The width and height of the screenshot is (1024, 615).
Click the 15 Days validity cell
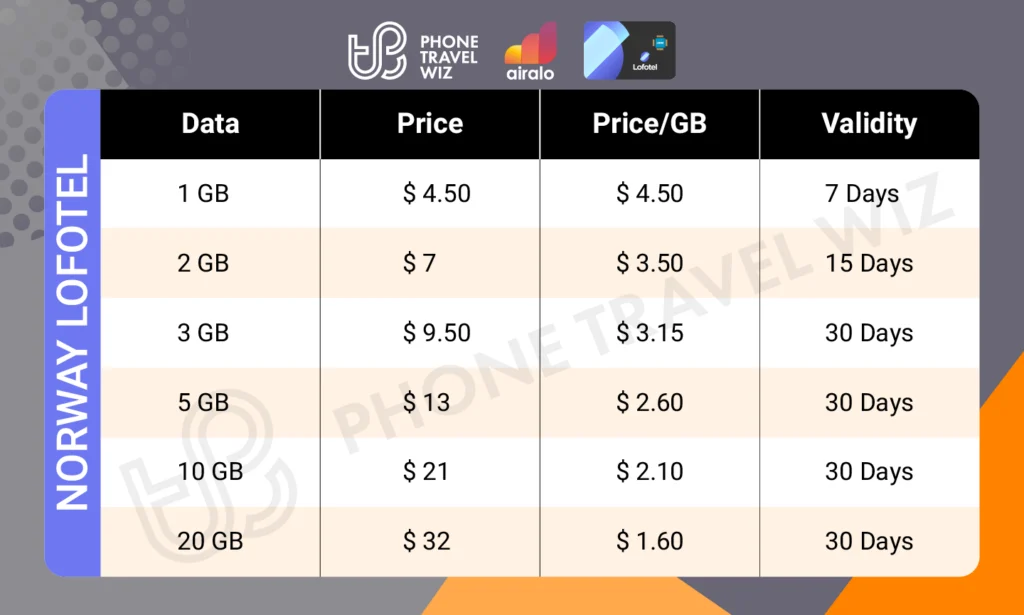click(868, 263)
